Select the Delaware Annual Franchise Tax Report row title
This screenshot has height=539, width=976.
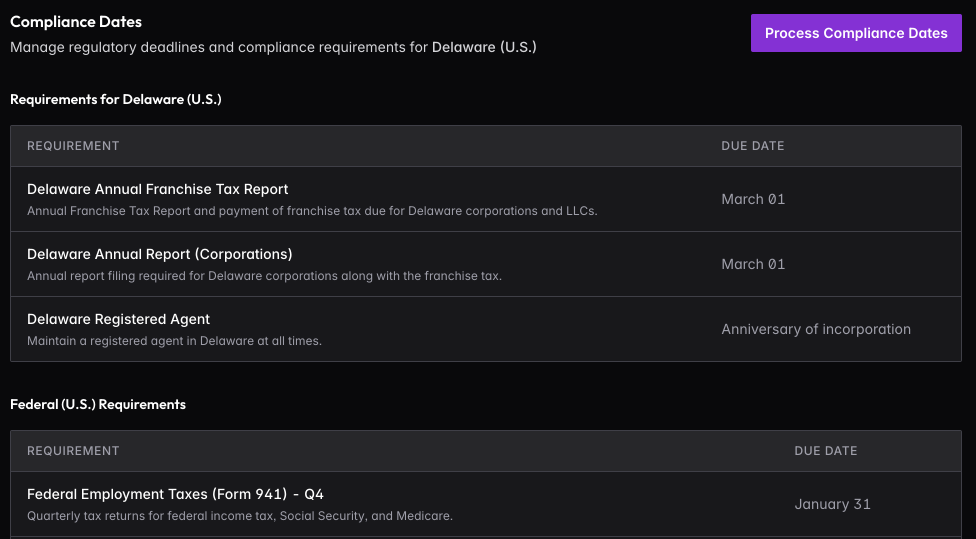[157, 189]
